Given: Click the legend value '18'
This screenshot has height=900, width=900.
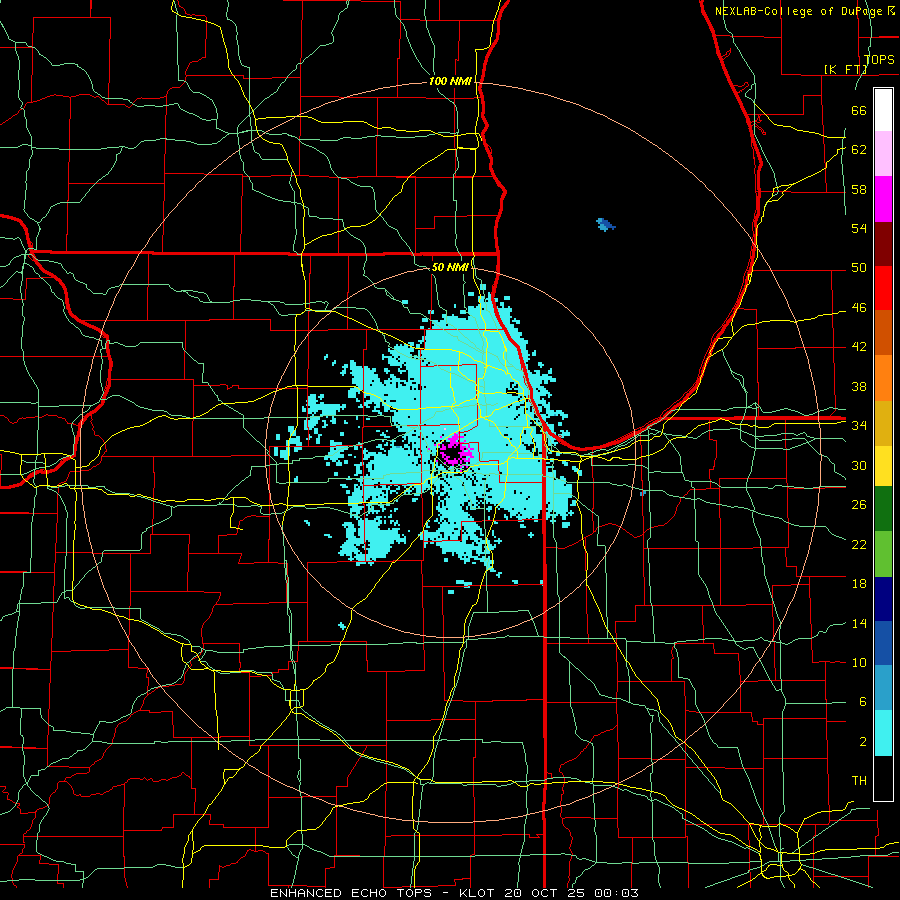Looking at the screenshot, I should (859, 584).
